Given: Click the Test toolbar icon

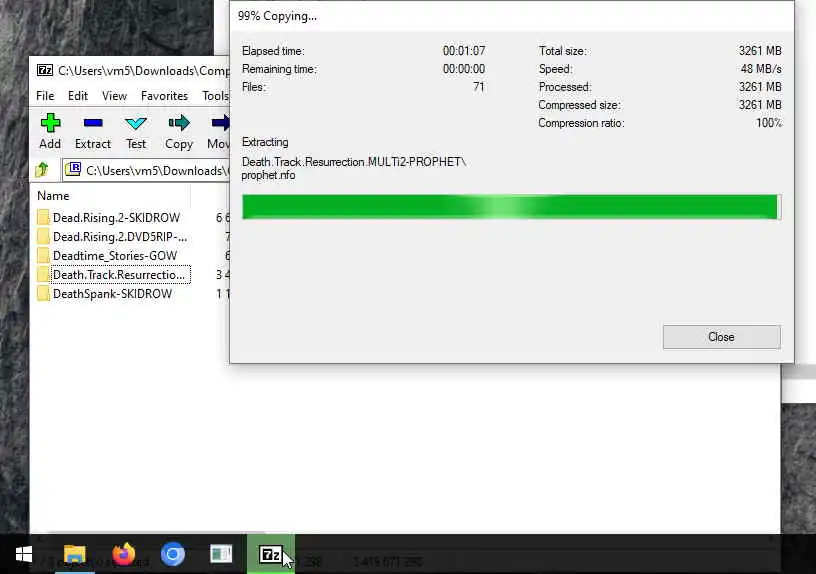Looking at the screenshot, I should tap(136, 123).
